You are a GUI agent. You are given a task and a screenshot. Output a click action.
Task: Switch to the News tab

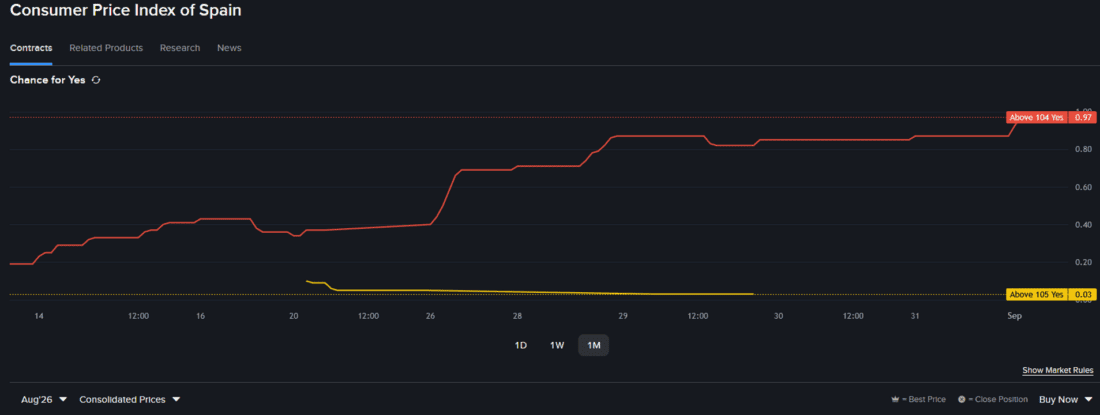coord(229,48)
